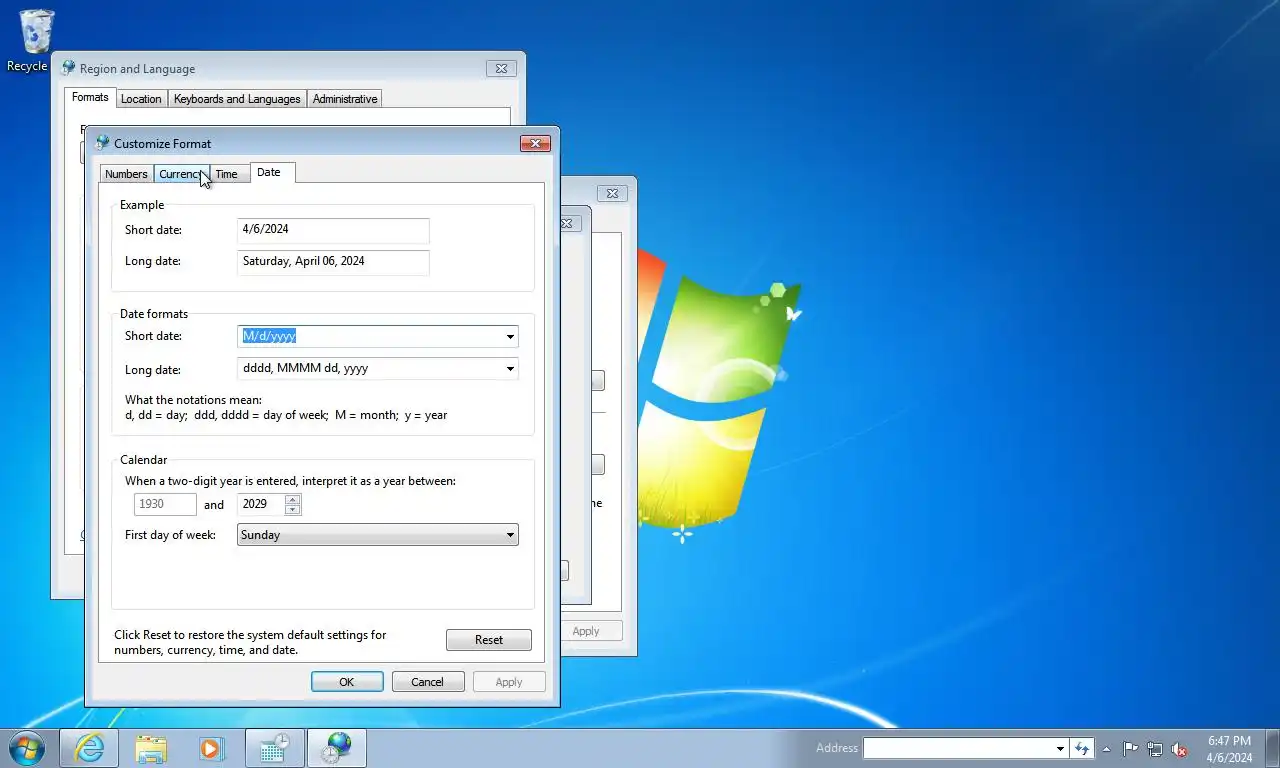Open the Recycle Bin desktop icon

click(x=31, y=40)
